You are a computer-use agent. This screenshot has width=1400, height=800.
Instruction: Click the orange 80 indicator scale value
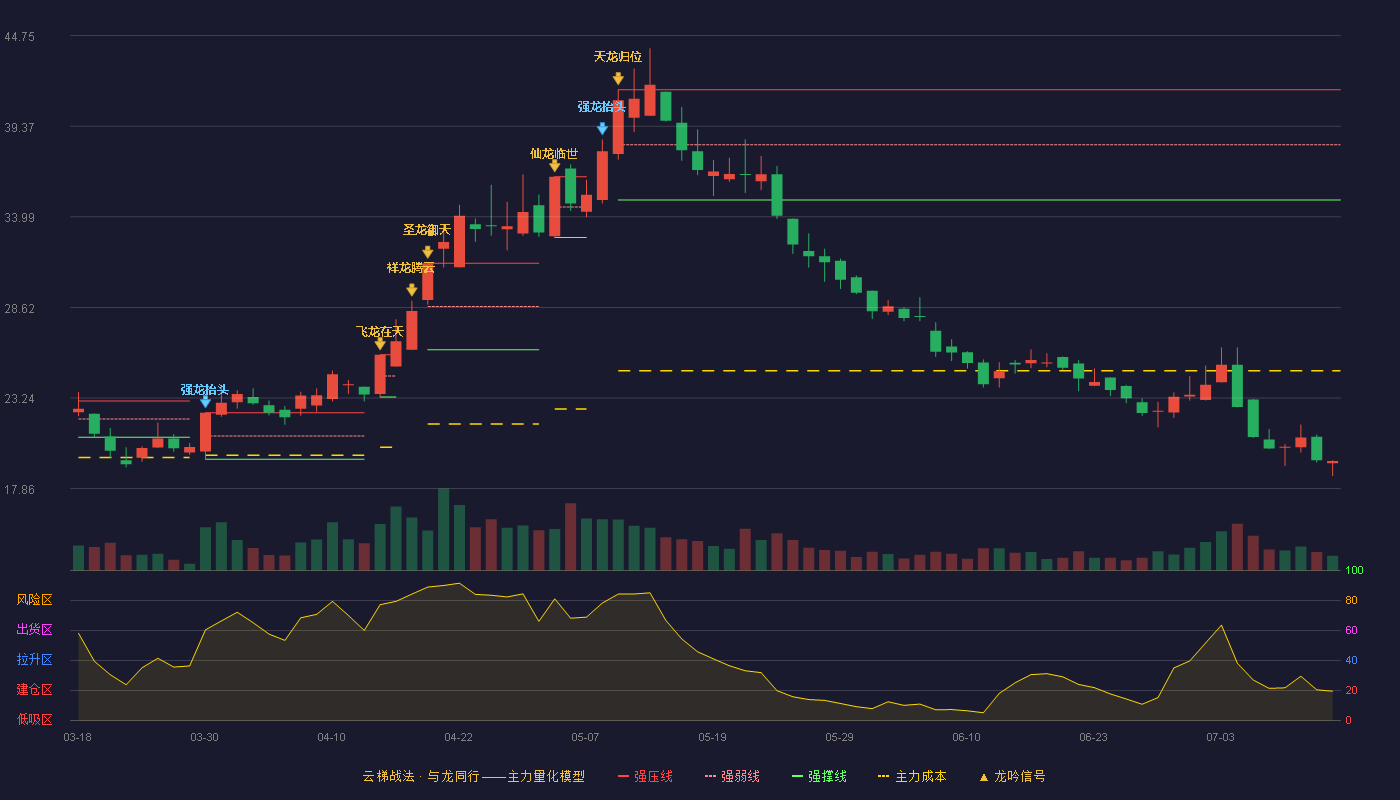(1351, 601)
